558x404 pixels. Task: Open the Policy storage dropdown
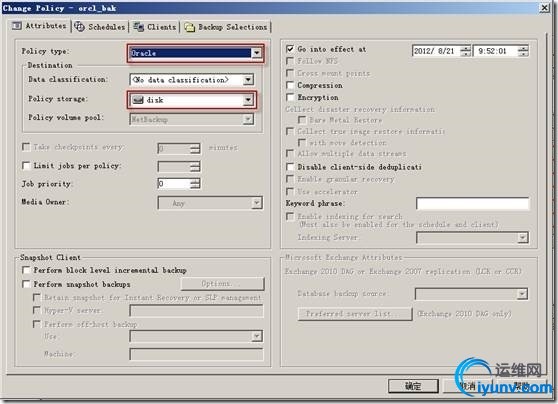[248, 100]
